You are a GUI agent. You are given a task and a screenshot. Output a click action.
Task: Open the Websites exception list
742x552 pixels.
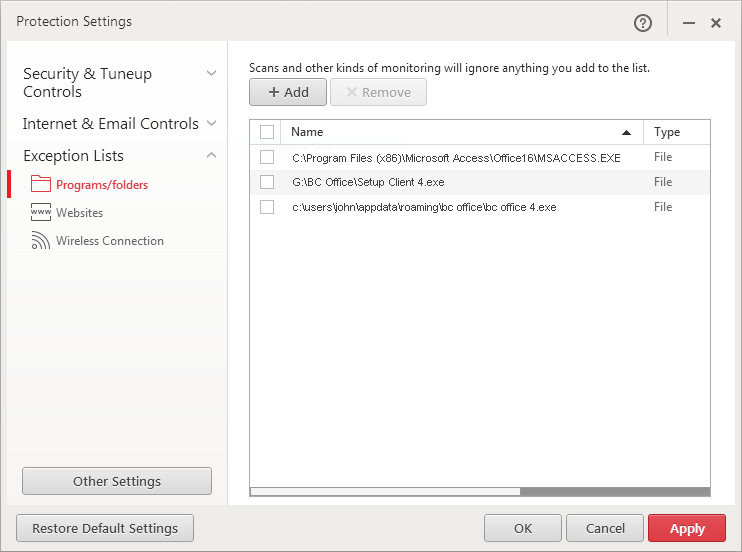tap(79, 213)
